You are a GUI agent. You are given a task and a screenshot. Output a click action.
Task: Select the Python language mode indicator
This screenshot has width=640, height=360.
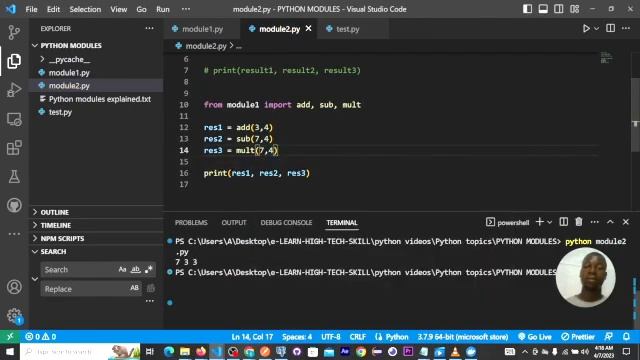click(397, 337)
